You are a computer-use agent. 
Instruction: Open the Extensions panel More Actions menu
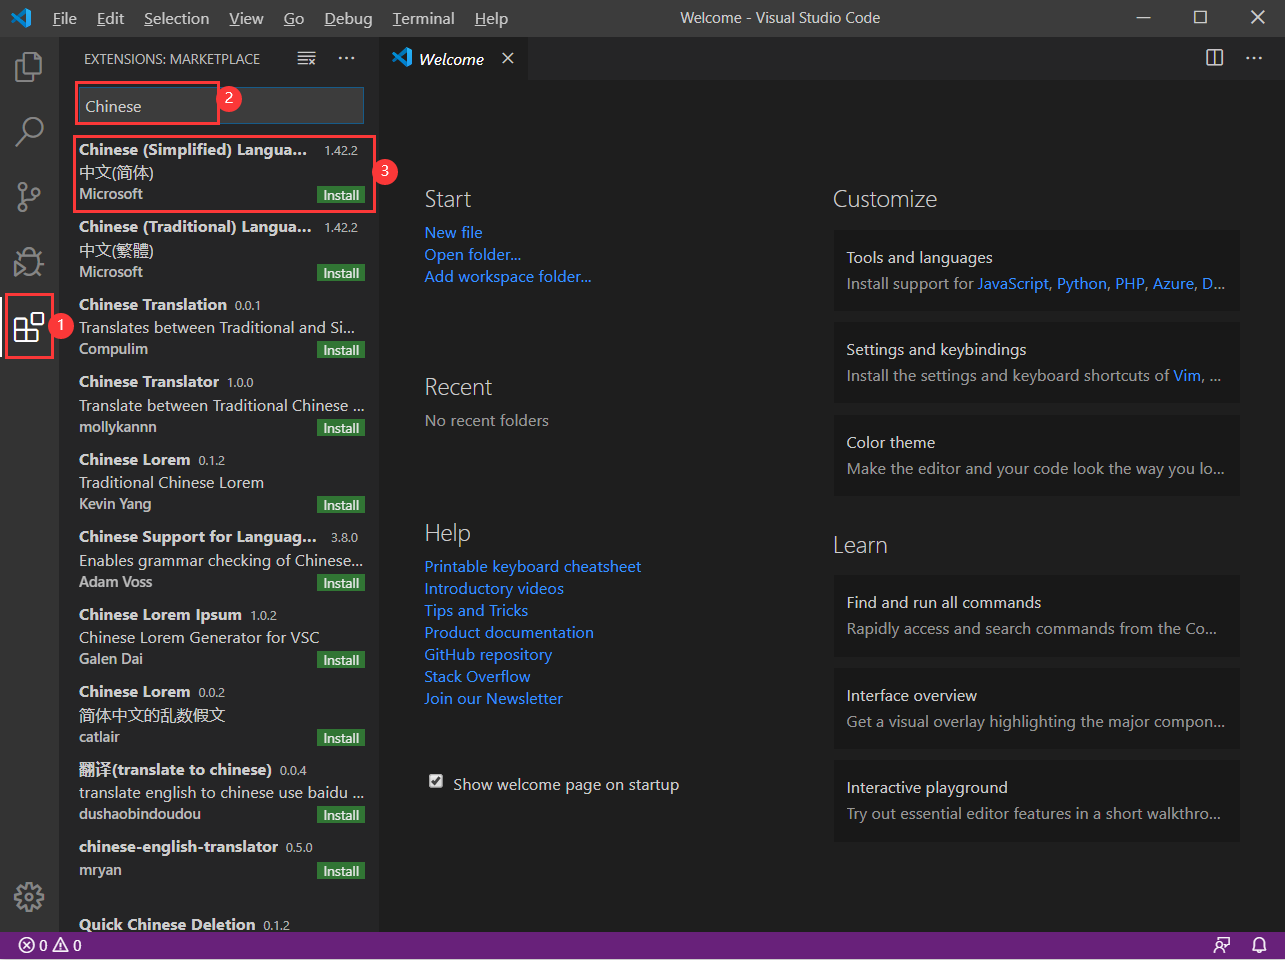coord(346,58)
